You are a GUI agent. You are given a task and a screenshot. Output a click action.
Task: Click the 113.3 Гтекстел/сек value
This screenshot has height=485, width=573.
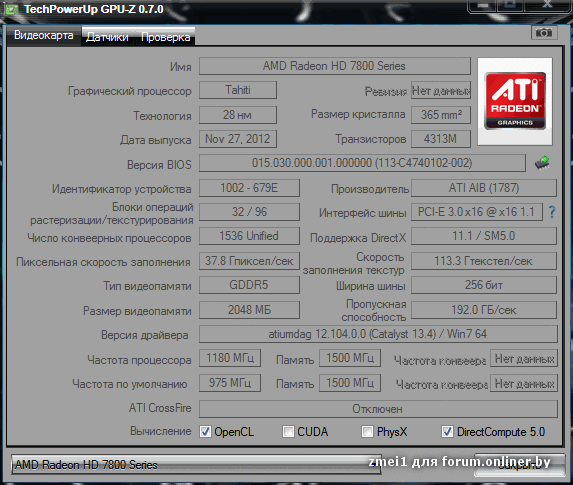(484, 261)
